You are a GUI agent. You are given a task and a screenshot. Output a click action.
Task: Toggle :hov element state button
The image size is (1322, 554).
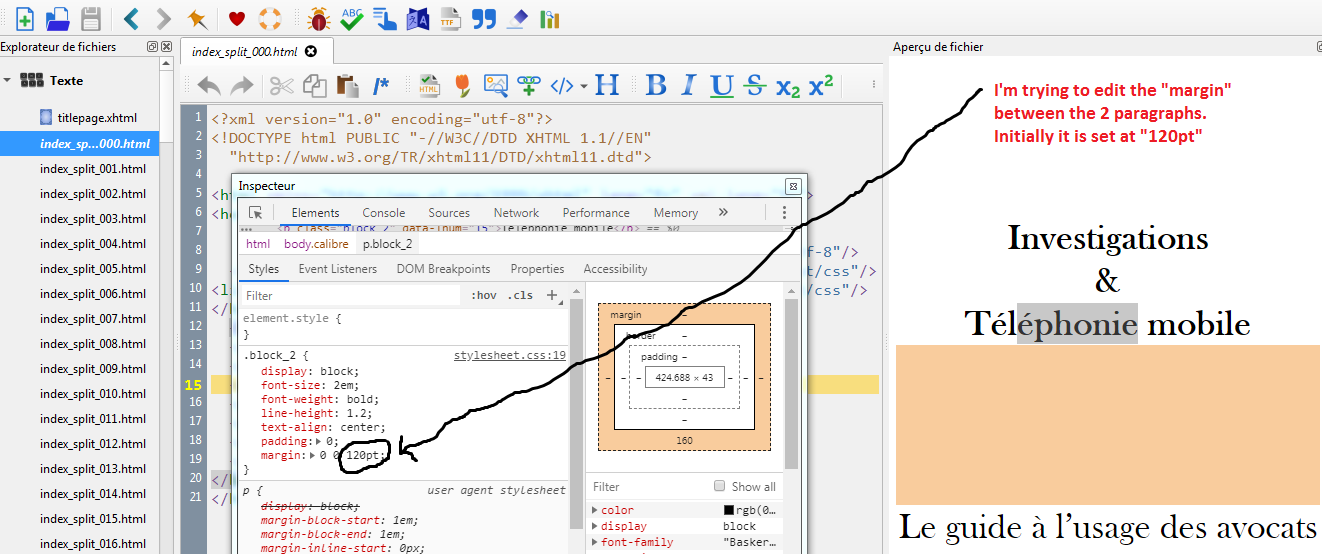484,295
